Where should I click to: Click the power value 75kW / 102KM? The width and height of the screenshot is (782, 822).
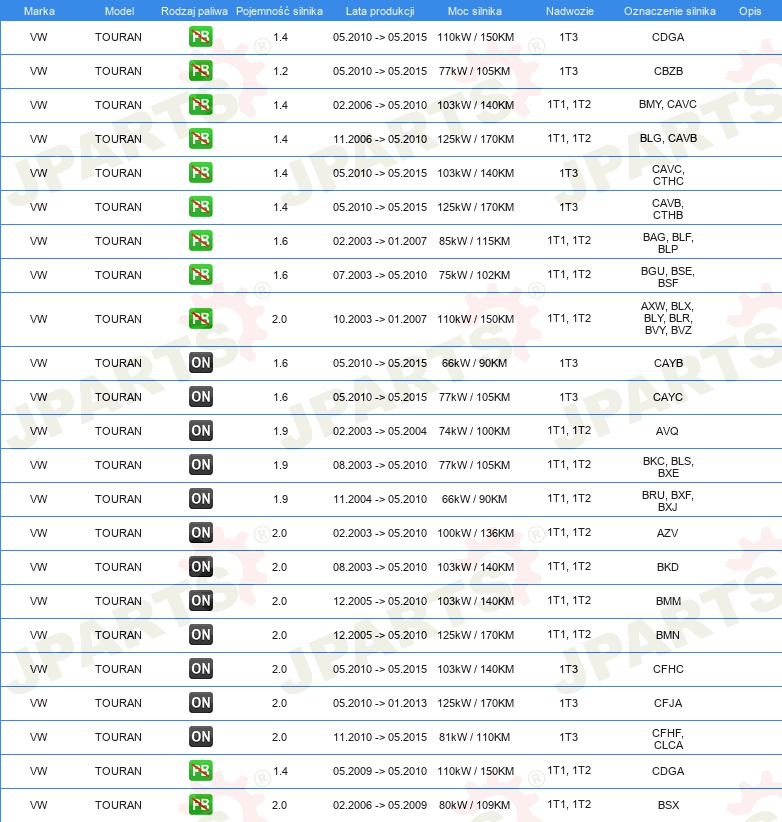click(475, 275)
